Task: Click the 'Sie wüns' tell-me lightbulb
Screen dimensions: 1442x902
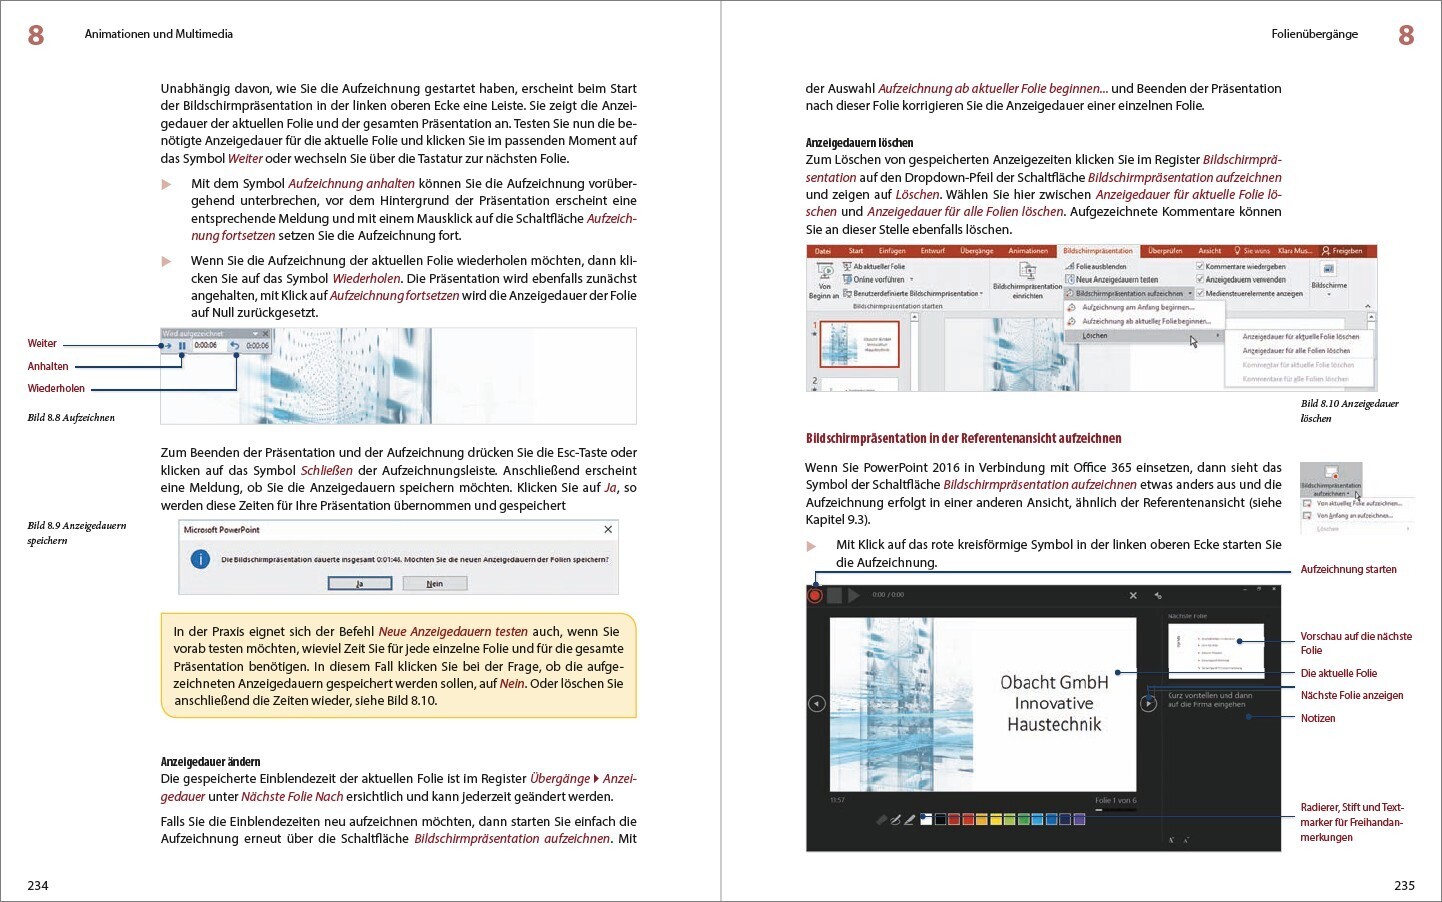Action: click(1252, 251)
